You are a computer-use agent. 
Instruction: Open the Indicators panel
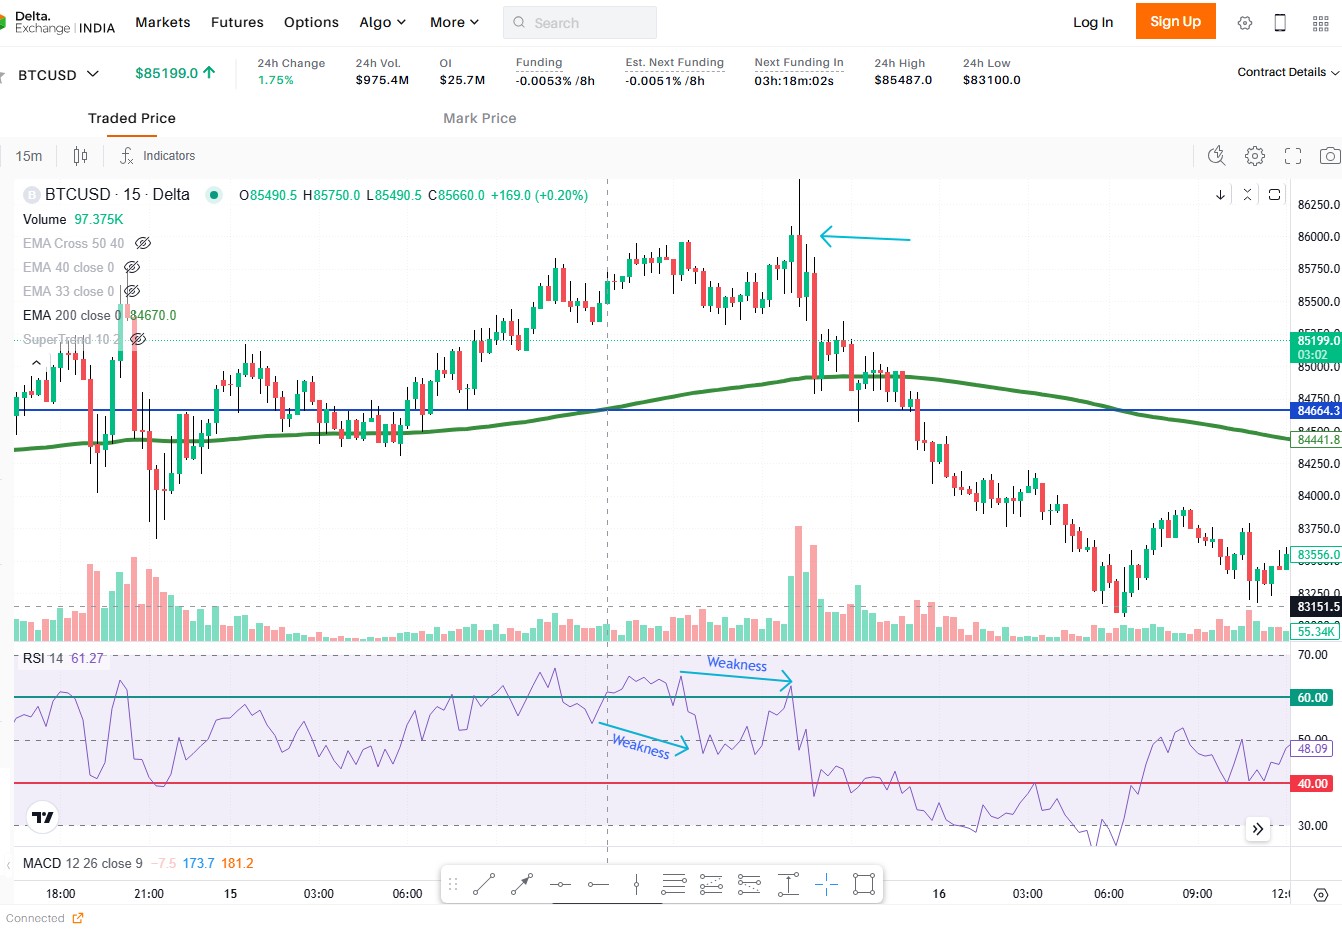coord(158,156)
